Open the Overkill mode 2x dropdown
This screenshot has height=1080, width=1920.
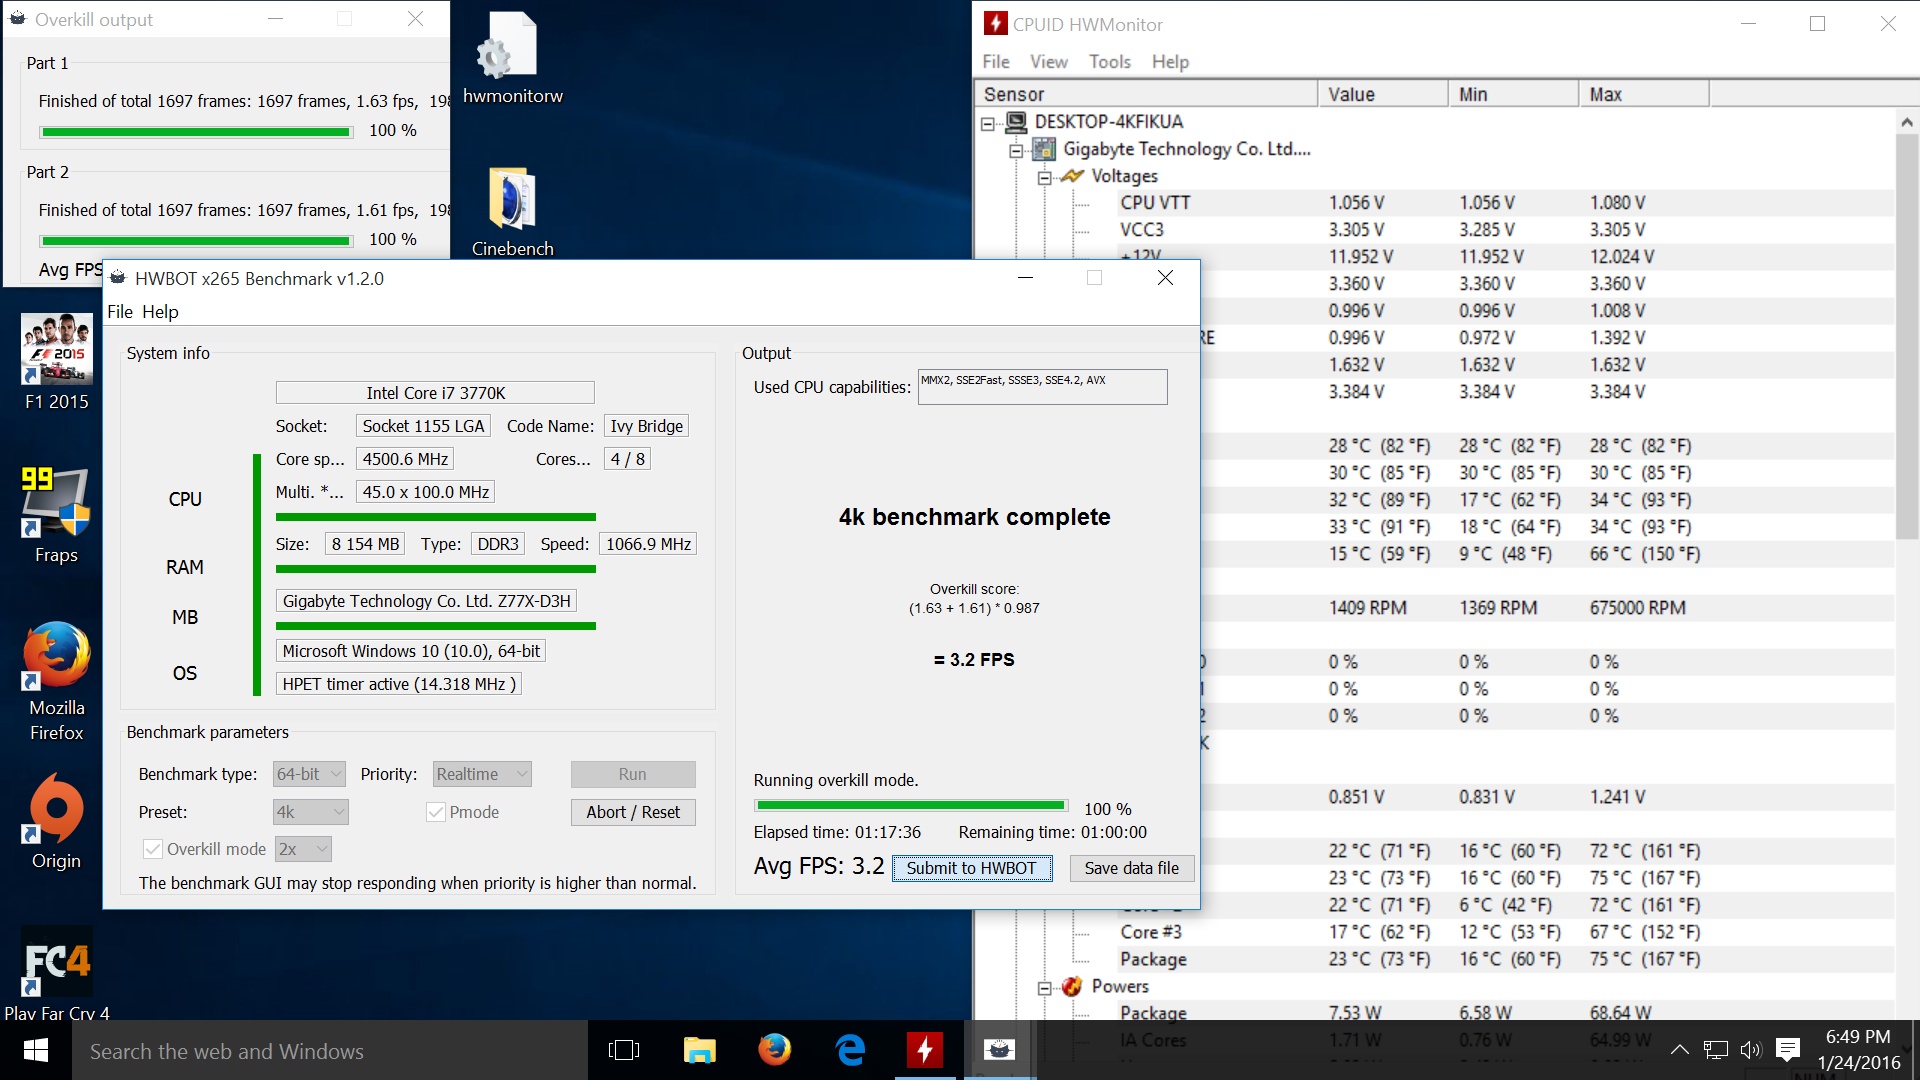click(303, 849)
